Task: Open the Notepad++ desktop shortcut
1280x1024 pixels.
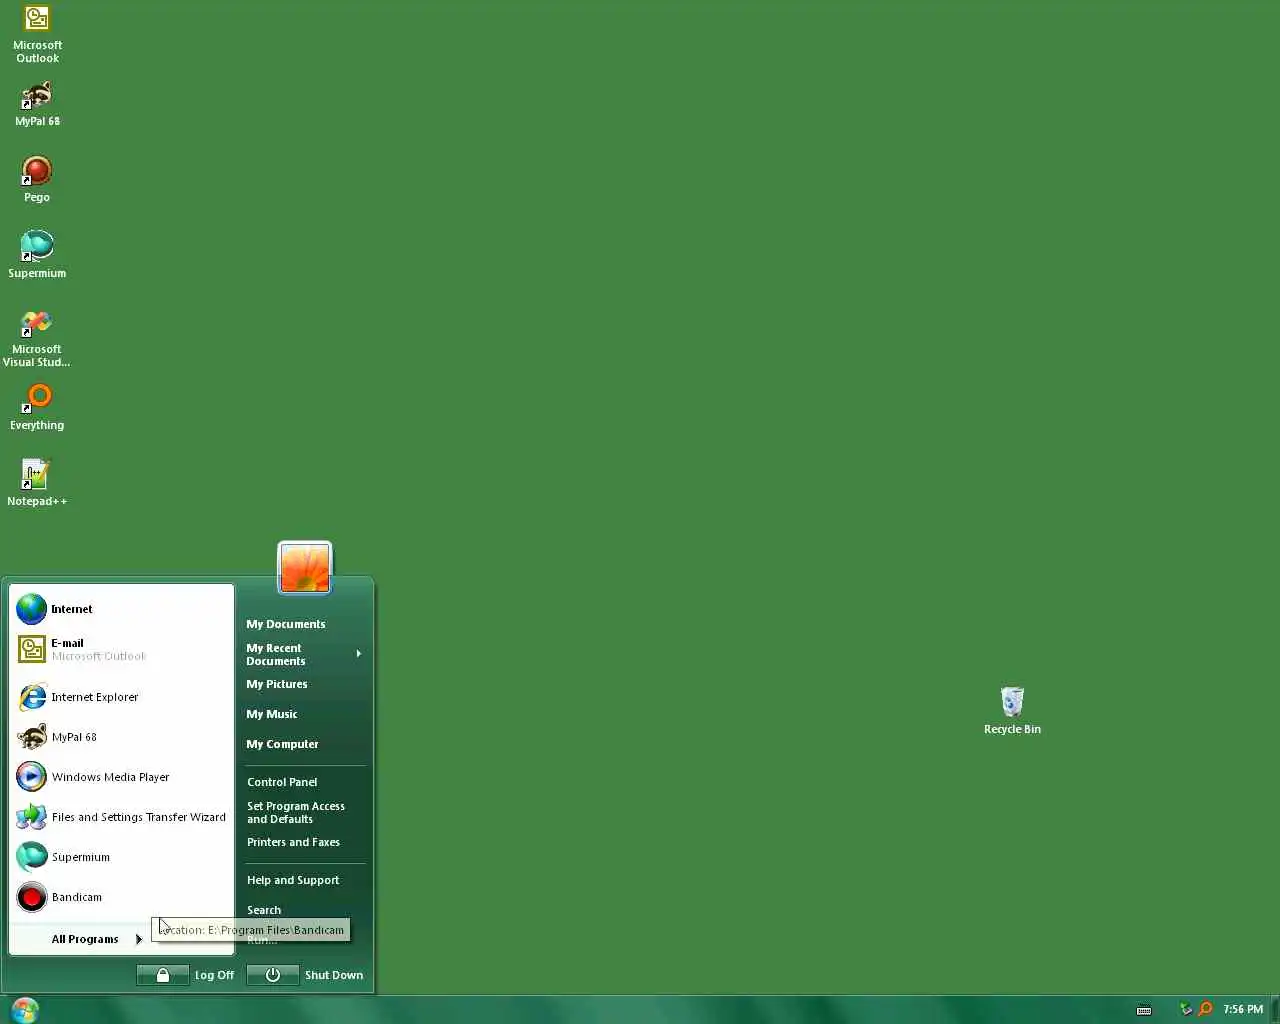Action: 37,483
